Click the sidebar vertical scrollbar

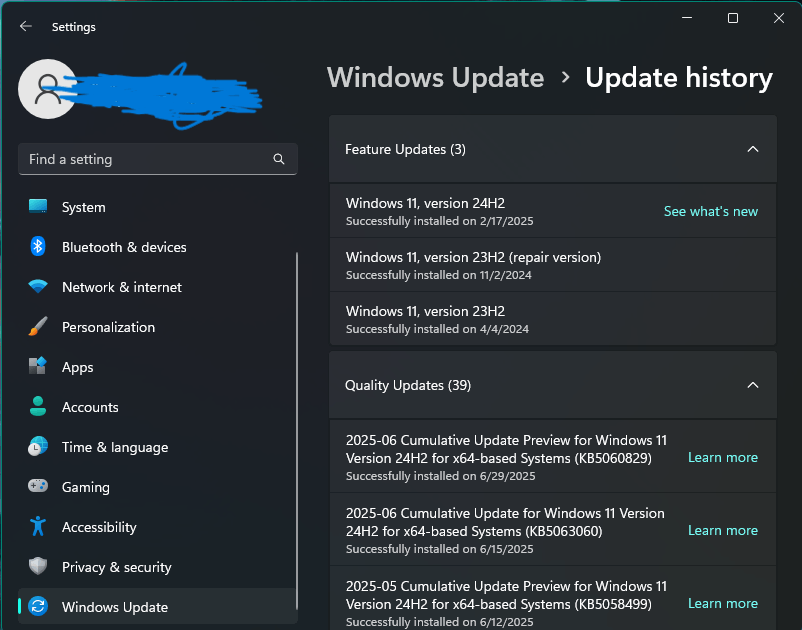pos(297,431)
